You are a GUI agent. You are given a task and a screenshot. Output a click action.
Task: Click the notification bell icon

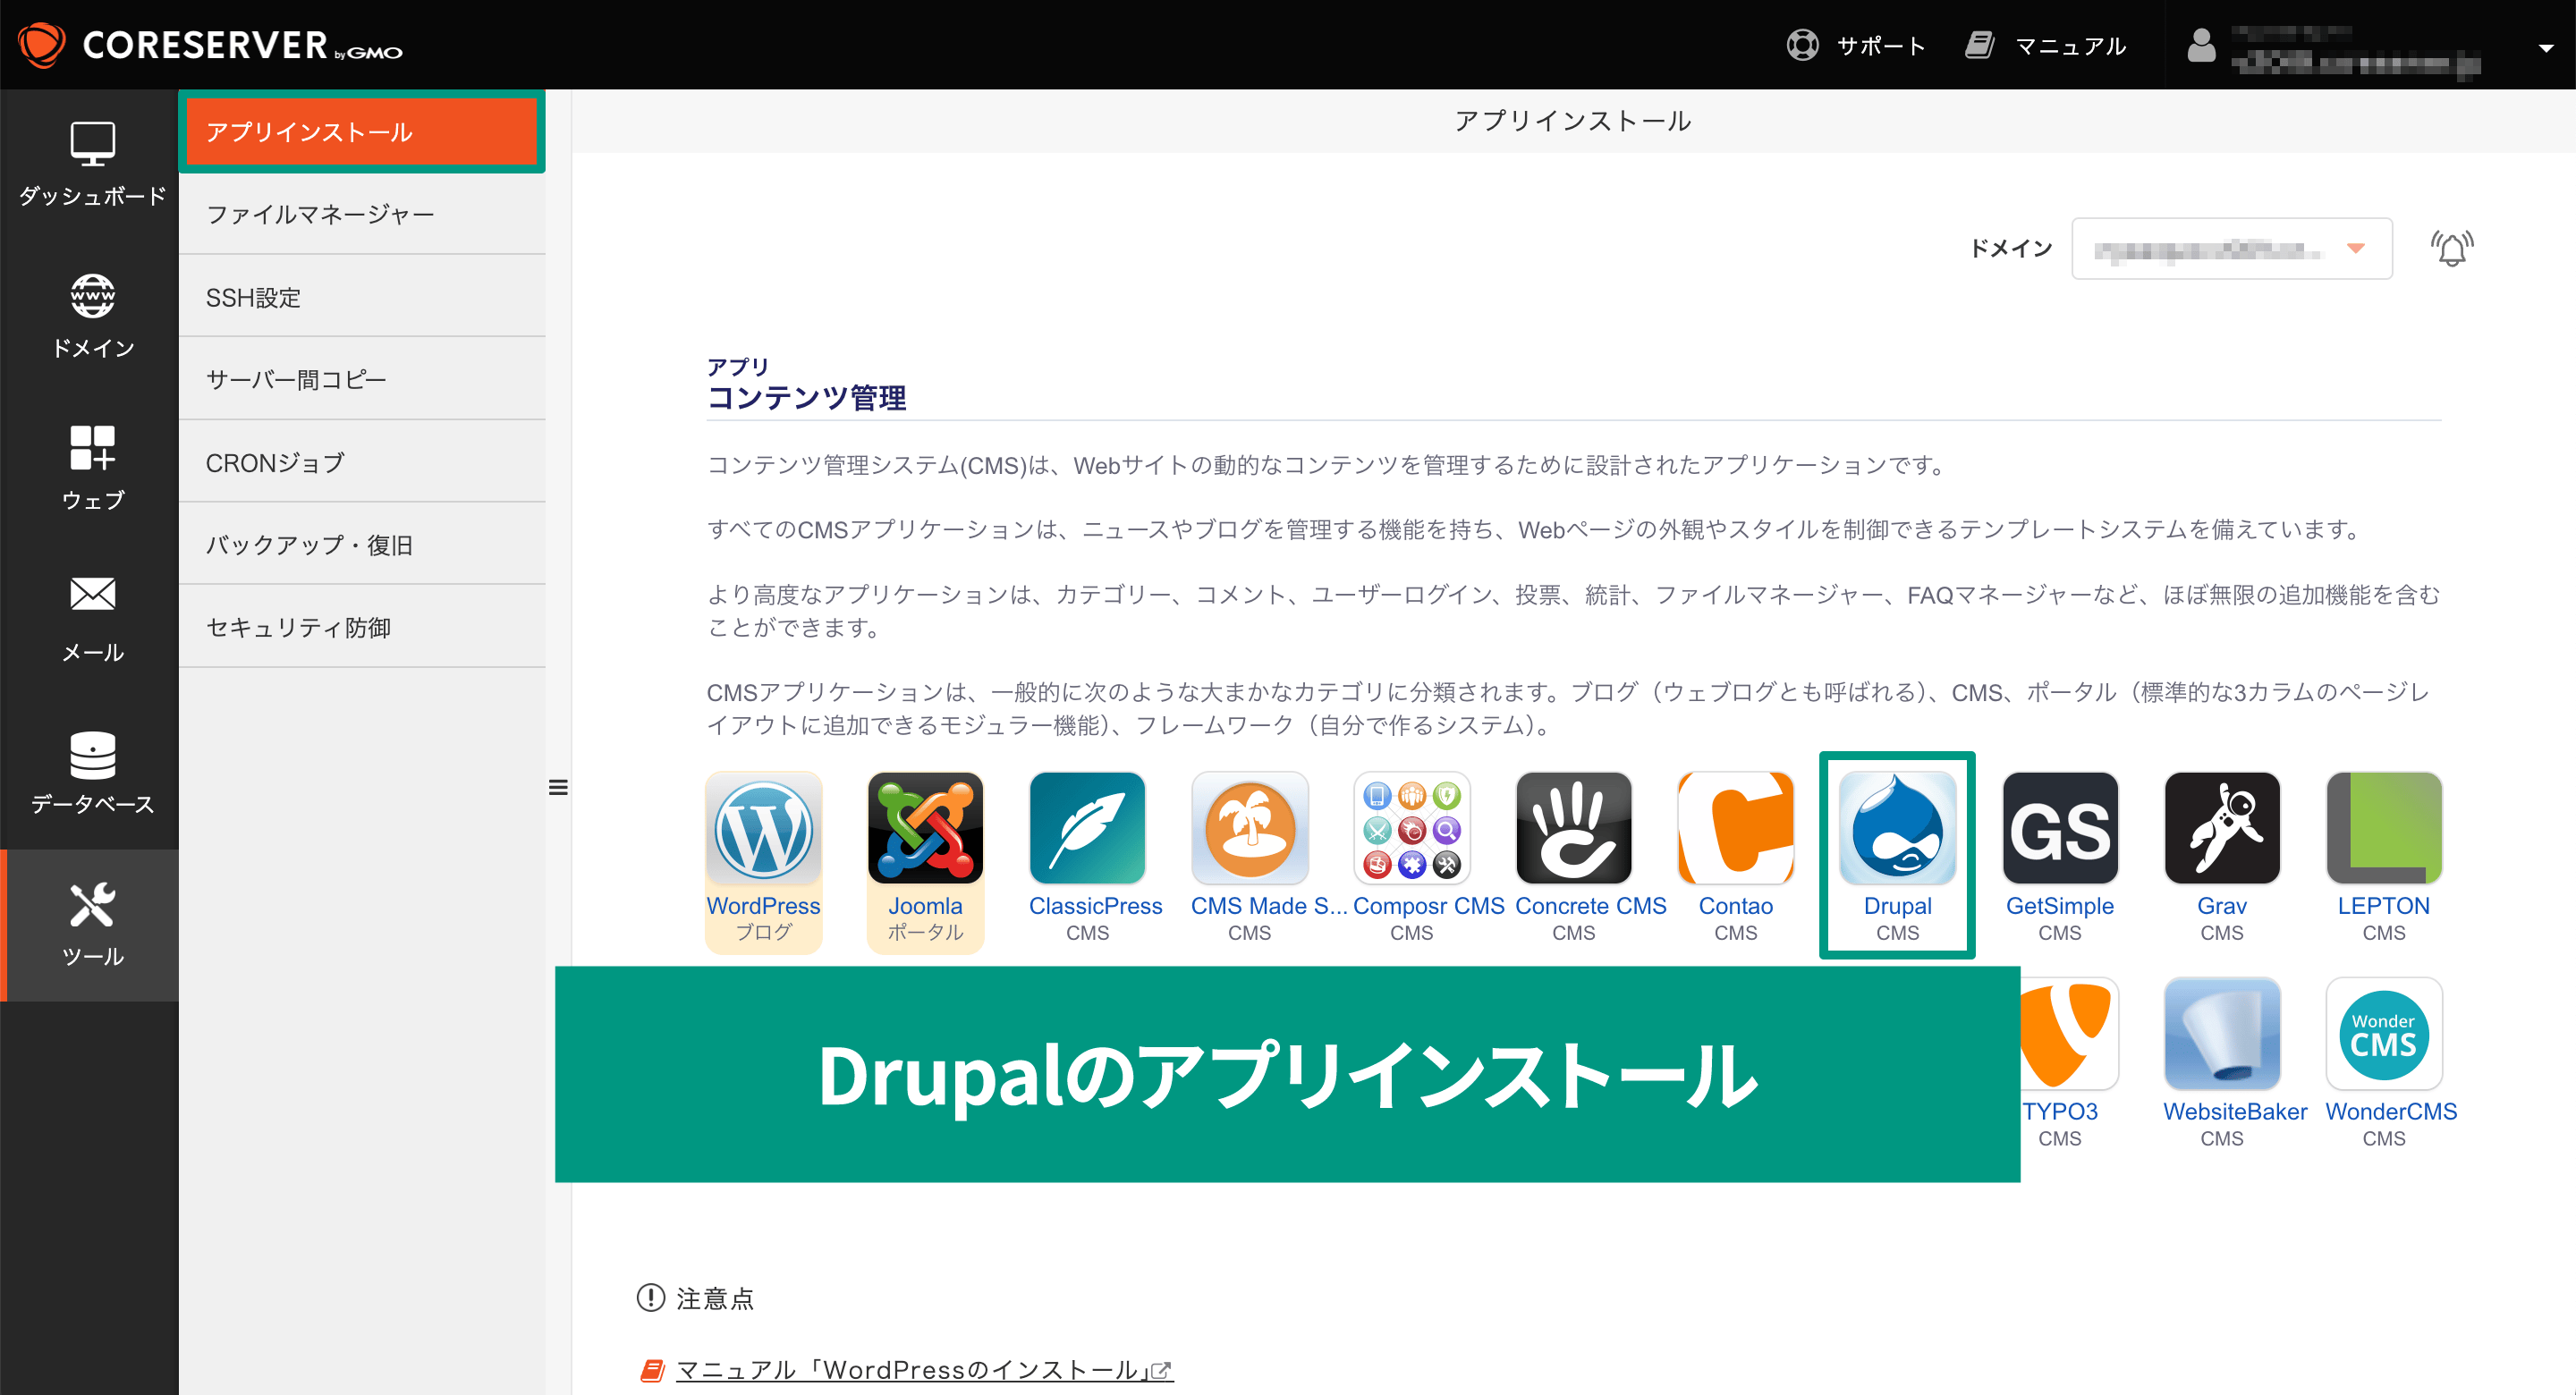tap(2451, 248)
